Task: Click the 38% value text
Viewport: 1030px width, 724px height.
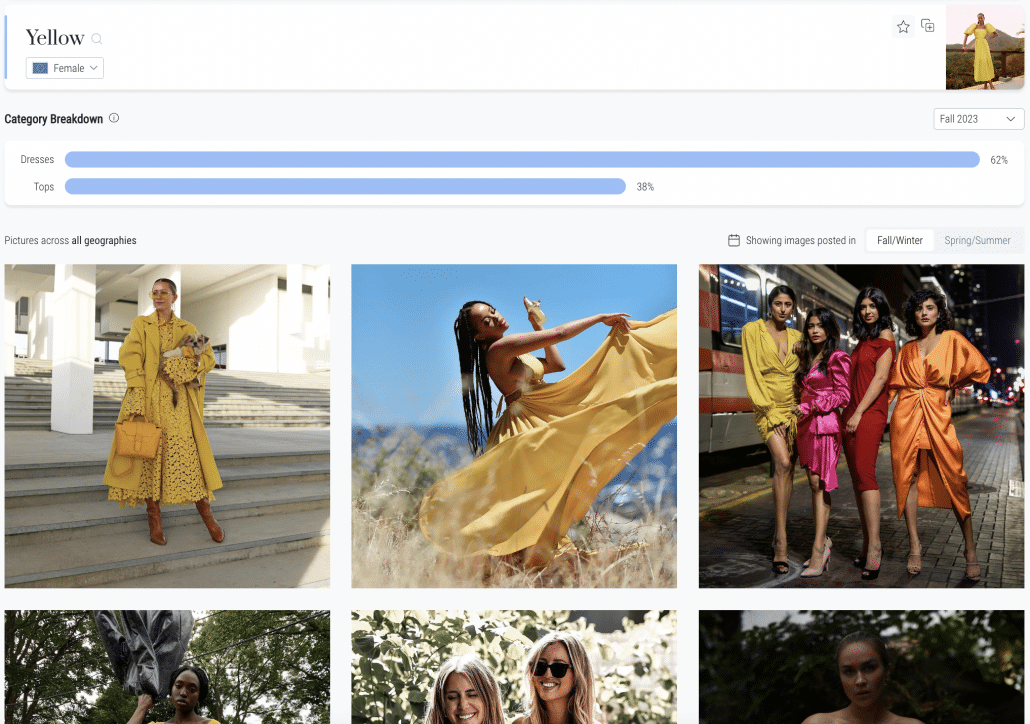Action: click(x=645, y=187)
